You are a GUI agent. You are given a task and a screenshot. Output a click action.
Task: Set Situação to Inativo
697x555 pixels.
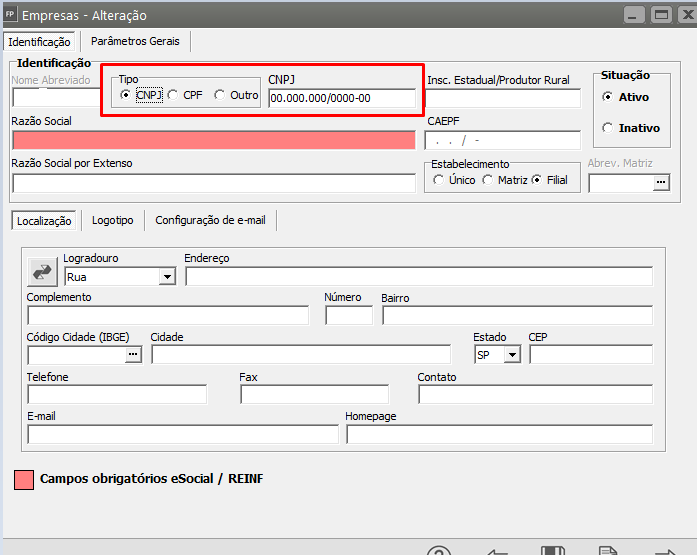(x=608, y=128)
